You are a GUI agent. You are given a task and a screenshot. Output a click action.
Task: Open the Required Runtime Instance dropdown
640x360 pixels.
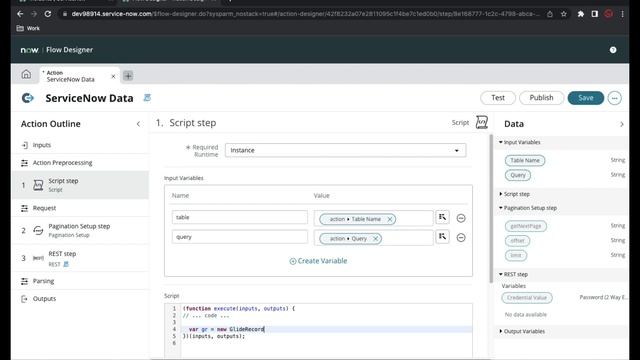(345, 150)
